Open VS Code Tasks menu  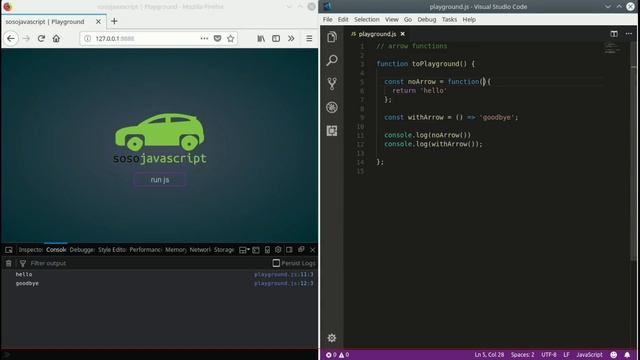point(449,20)
